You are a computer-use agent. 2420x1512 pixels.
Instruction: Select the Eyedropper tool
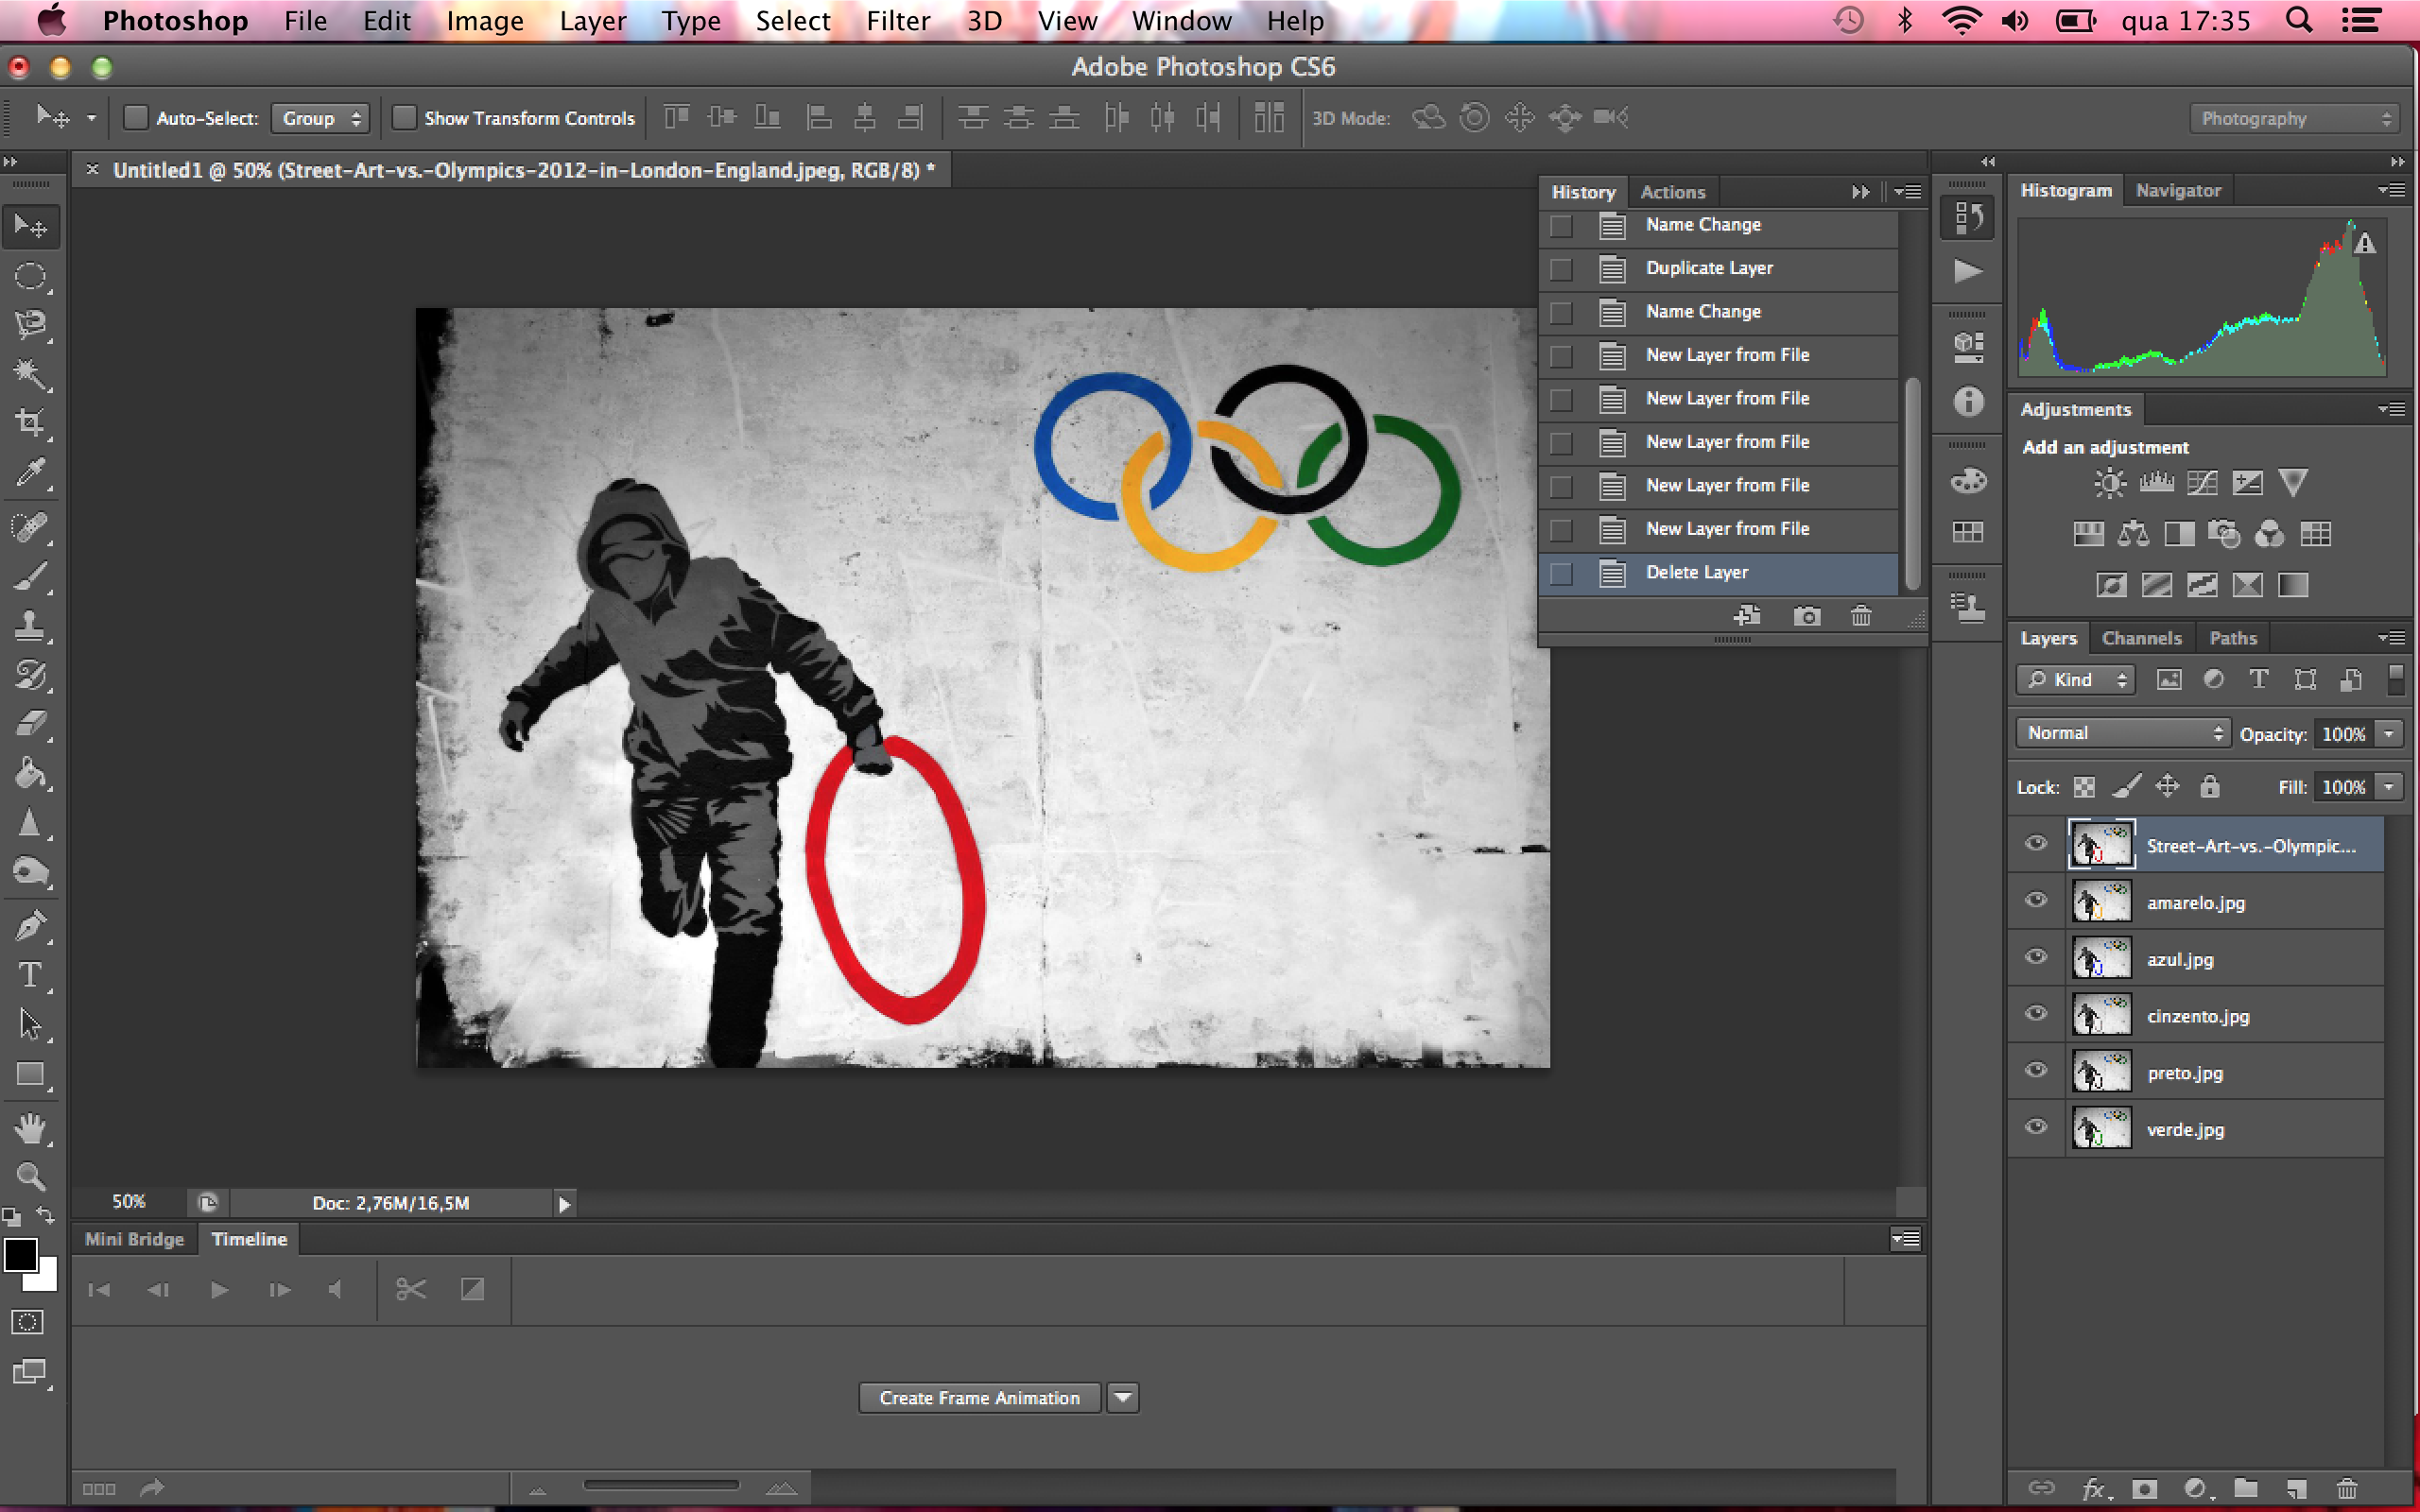tap(30, 472)
